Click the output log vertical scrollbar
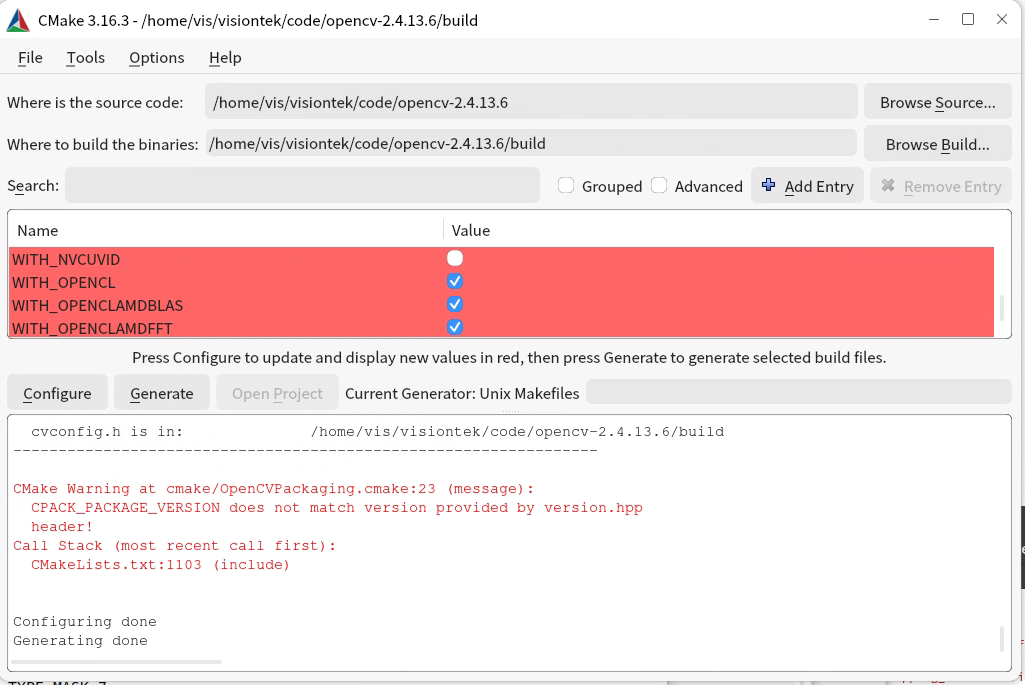 tap(1001, 639)
